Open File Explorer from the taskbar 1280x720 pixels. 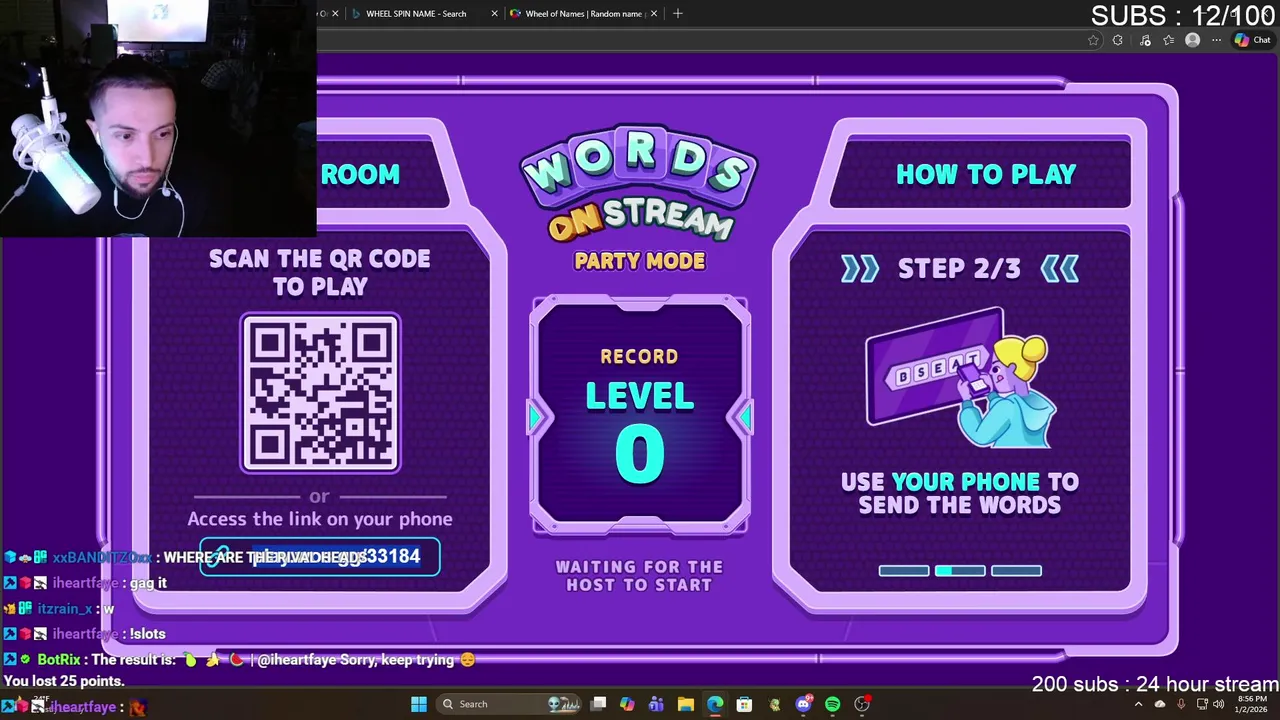[685, 704]
